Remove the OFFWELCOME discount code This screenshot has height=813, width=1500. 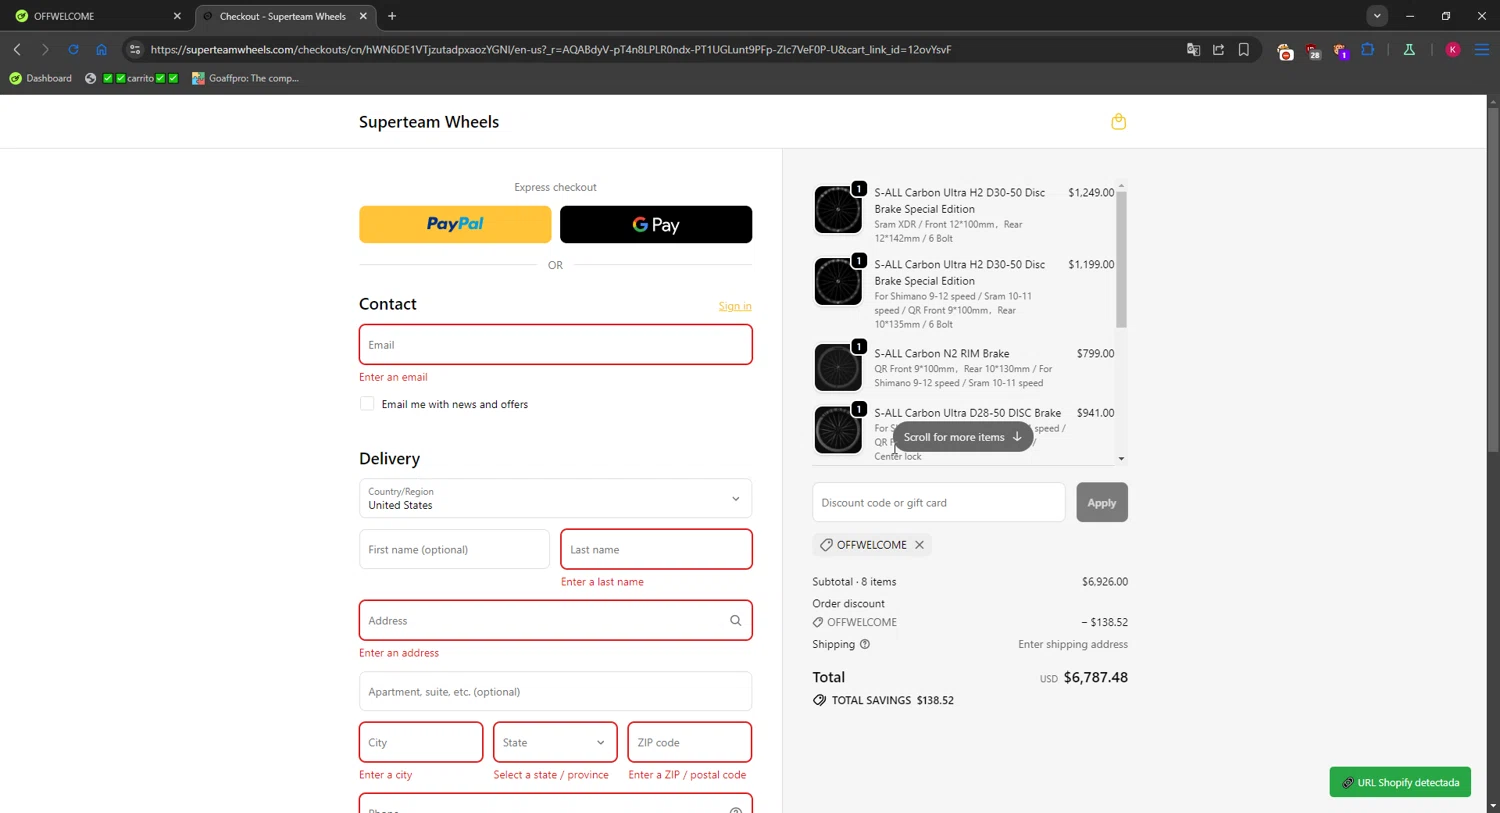tap(919, 545)
